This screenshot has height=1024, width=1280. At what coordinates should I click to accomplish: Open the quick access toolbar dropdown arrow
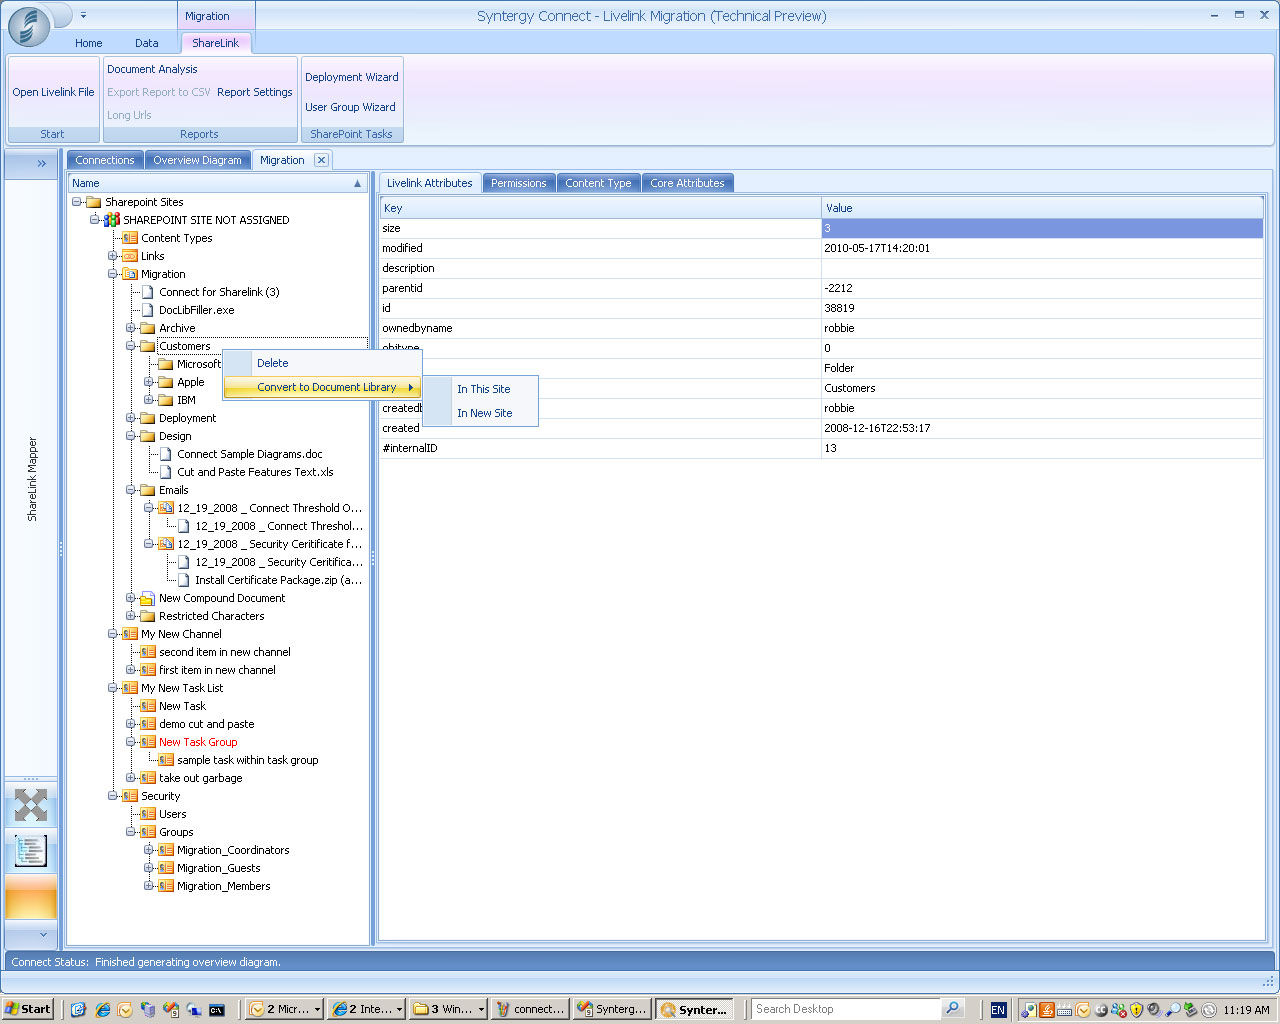tap(83, 16)
